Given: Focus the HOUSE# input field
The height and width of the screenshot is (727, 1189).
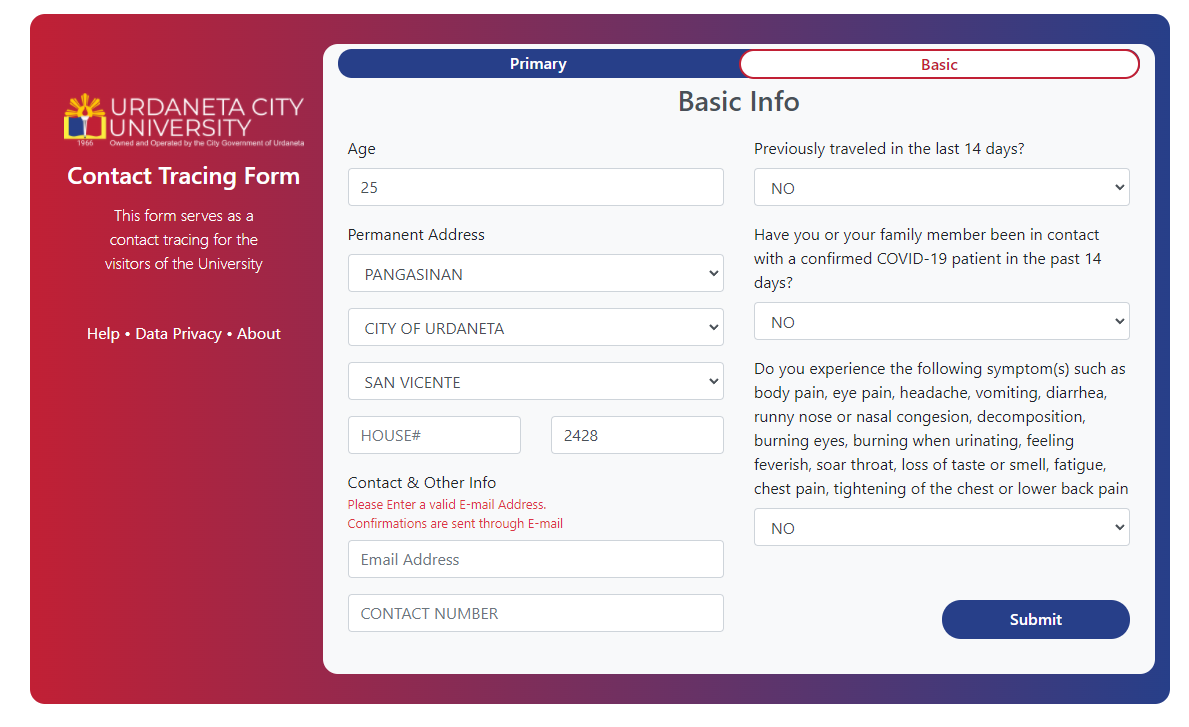Looking at the screenshot, I should point(434,436).
